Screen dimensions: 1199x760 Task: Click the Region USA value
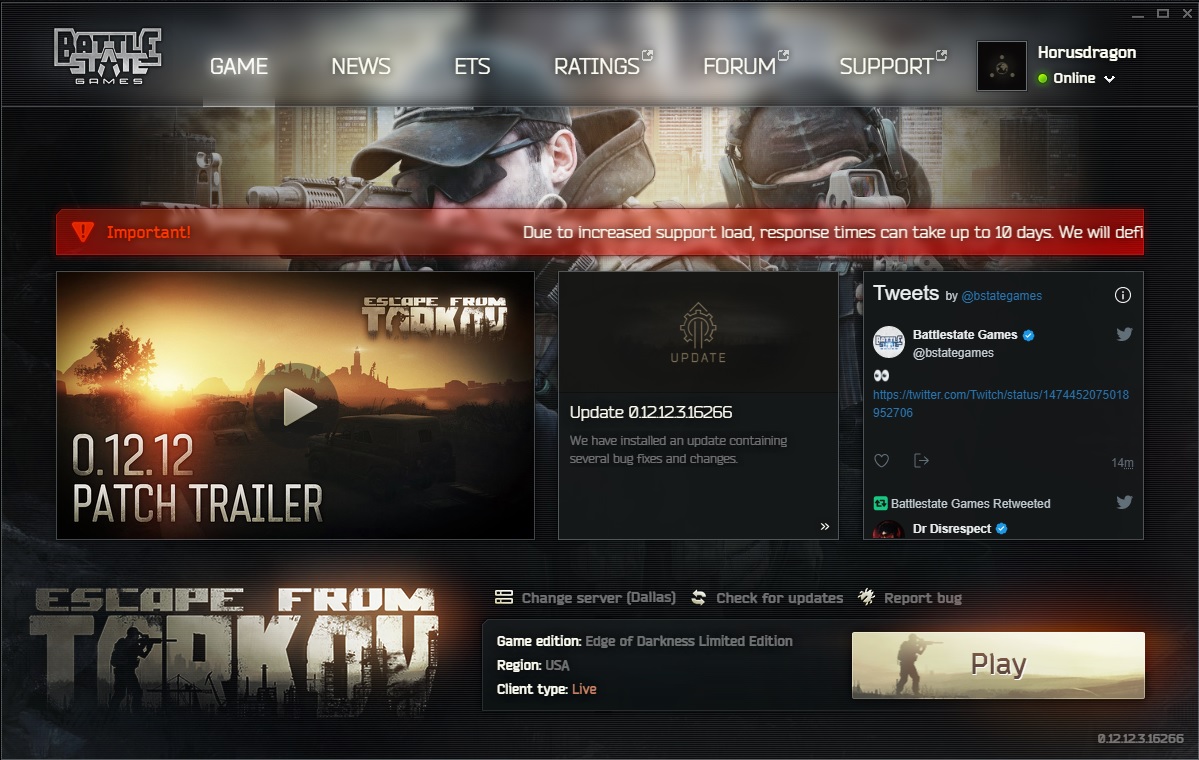[x=557, y=665]
